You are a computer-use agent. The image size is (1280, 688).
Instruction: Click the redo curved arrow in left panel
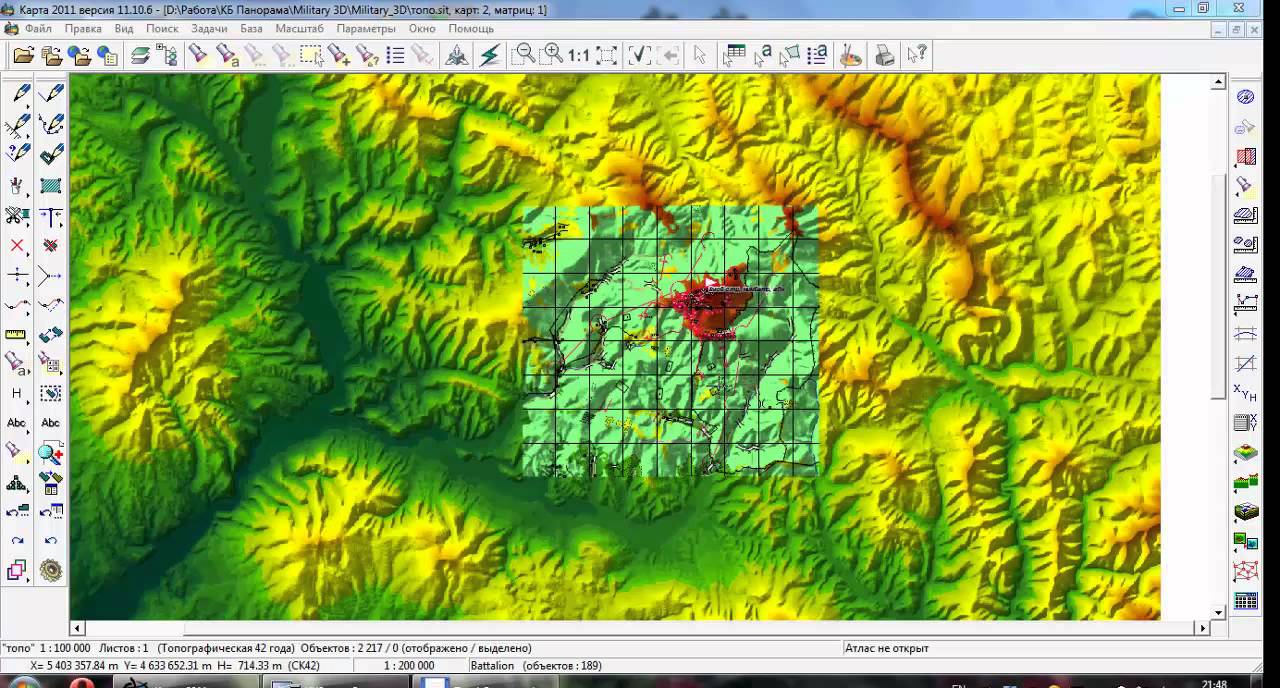(x=17, y=541)
